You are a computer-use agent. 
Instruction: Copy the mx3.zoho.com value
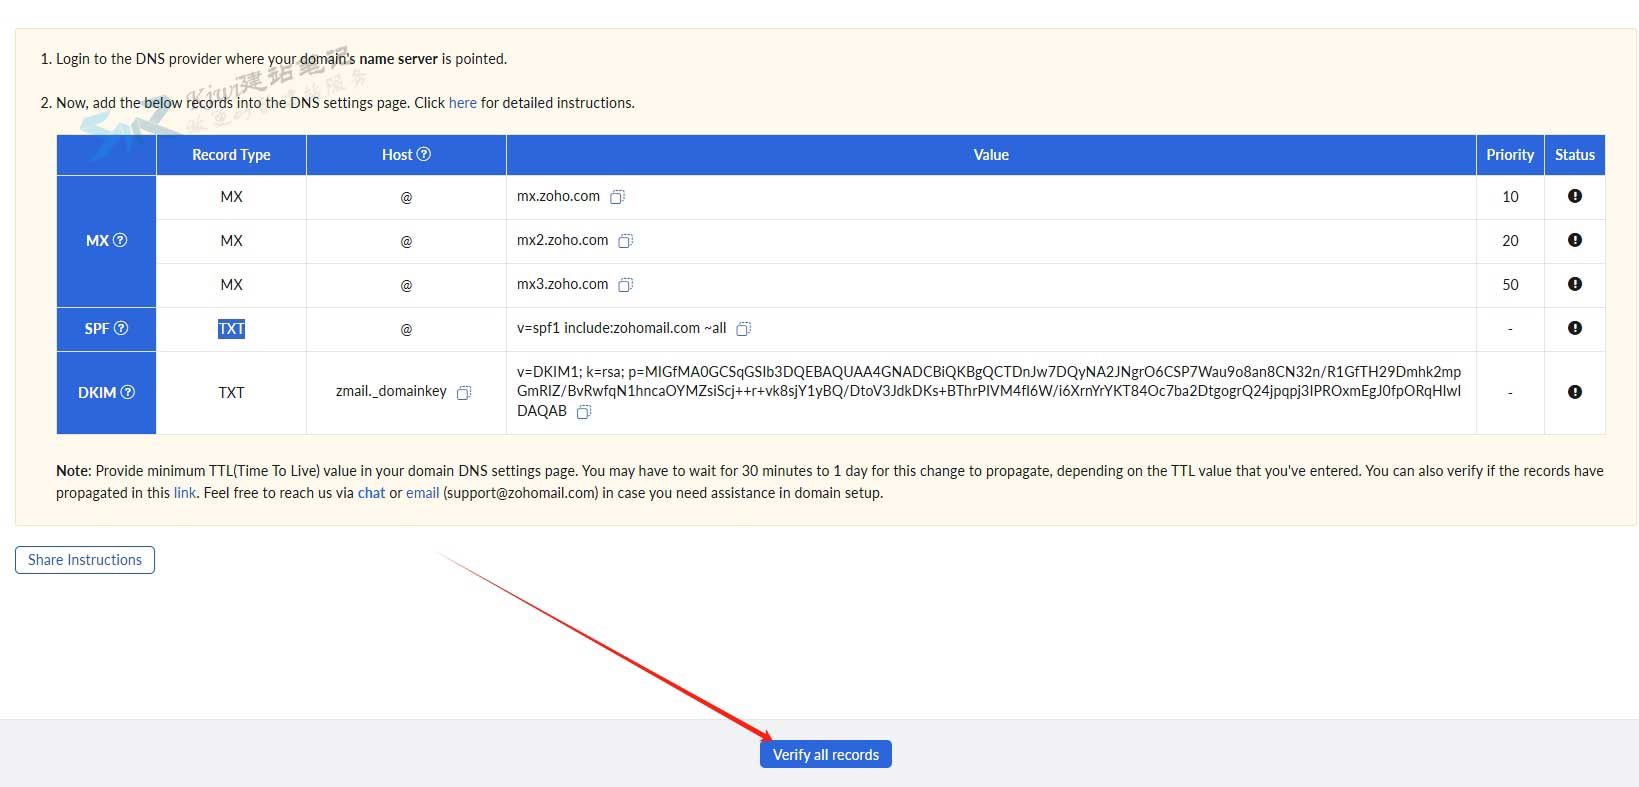625,285
